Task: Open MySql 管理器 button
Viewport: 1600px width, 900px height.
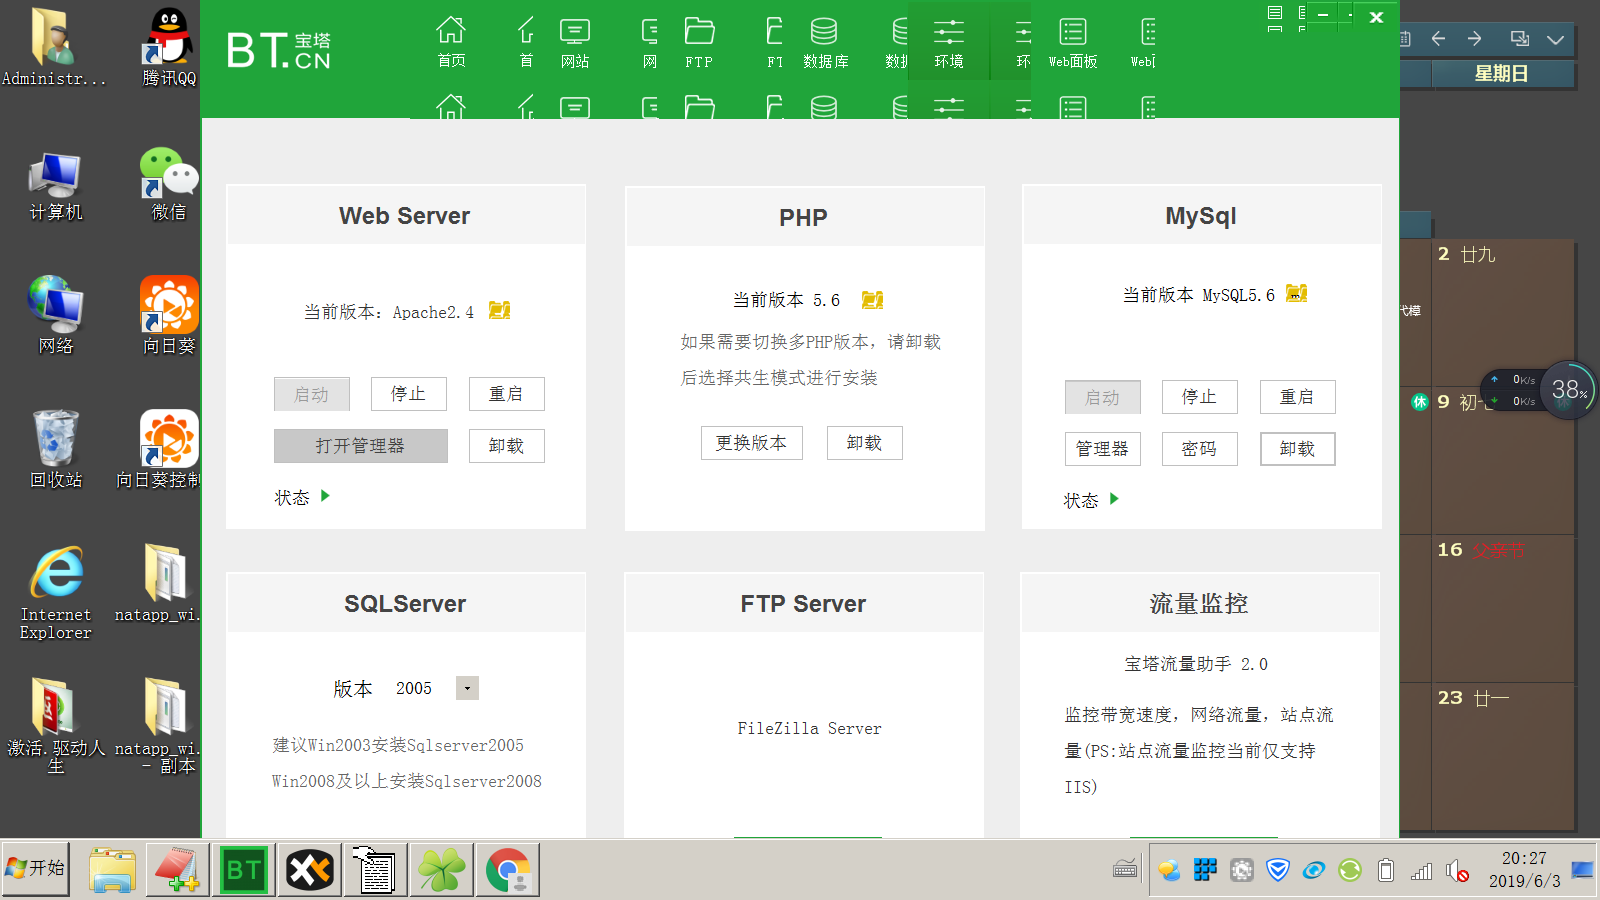Action: pyautogui.click(x=1102, y=449)
